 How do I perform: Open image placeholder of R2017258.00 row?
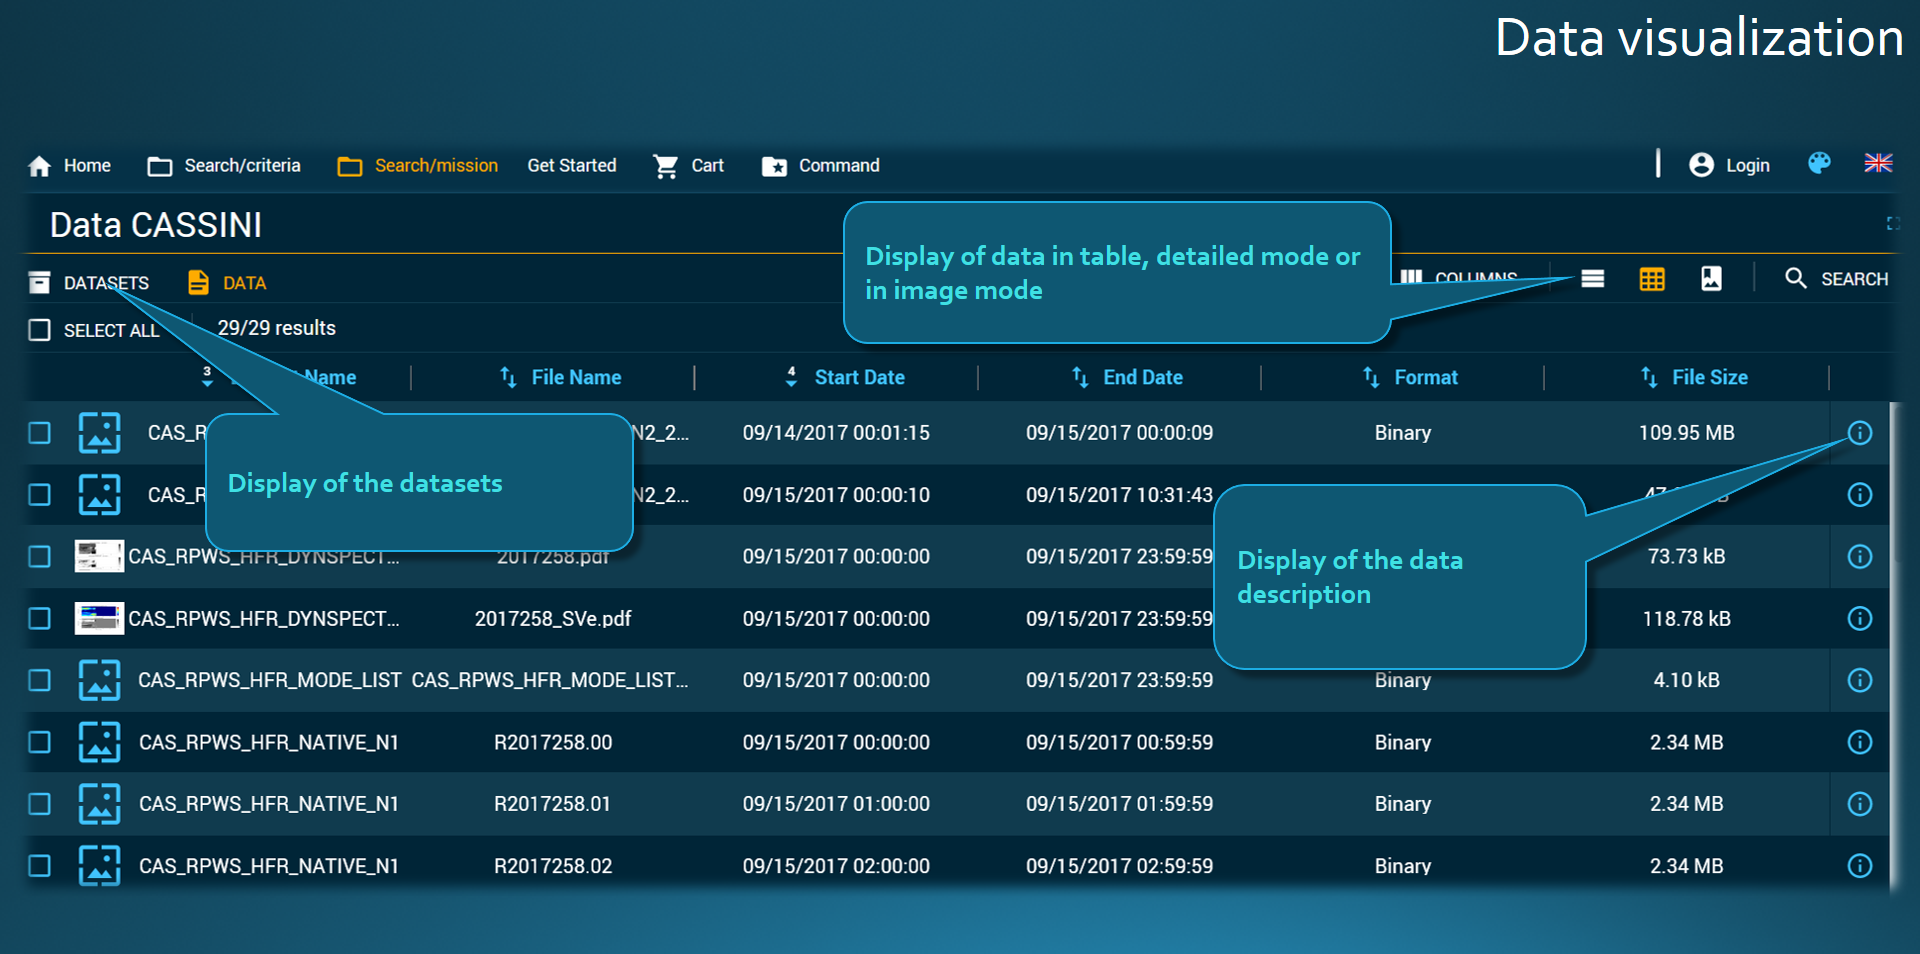(100, 742)
